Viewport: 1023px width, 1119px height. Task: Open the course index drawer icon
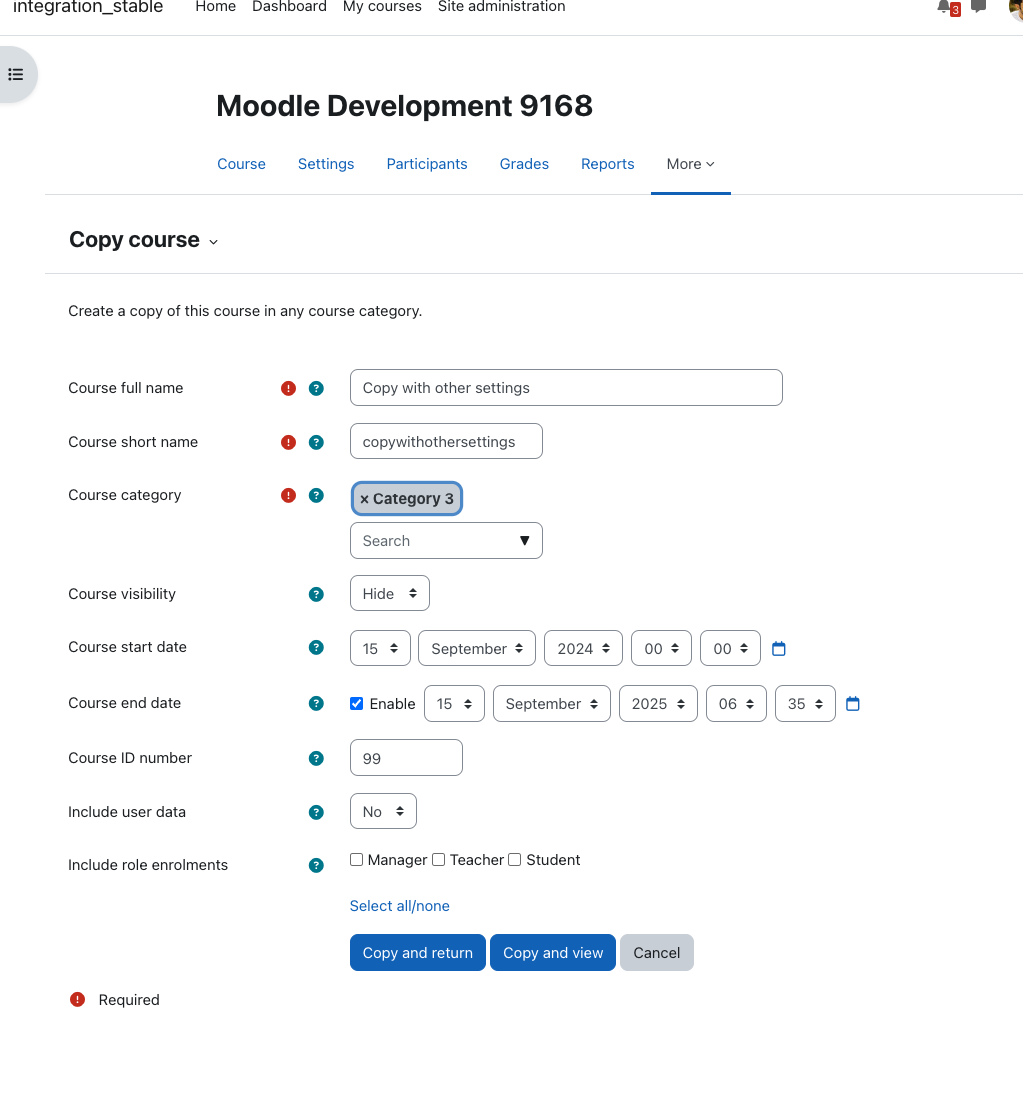click(x=16, y=74)
